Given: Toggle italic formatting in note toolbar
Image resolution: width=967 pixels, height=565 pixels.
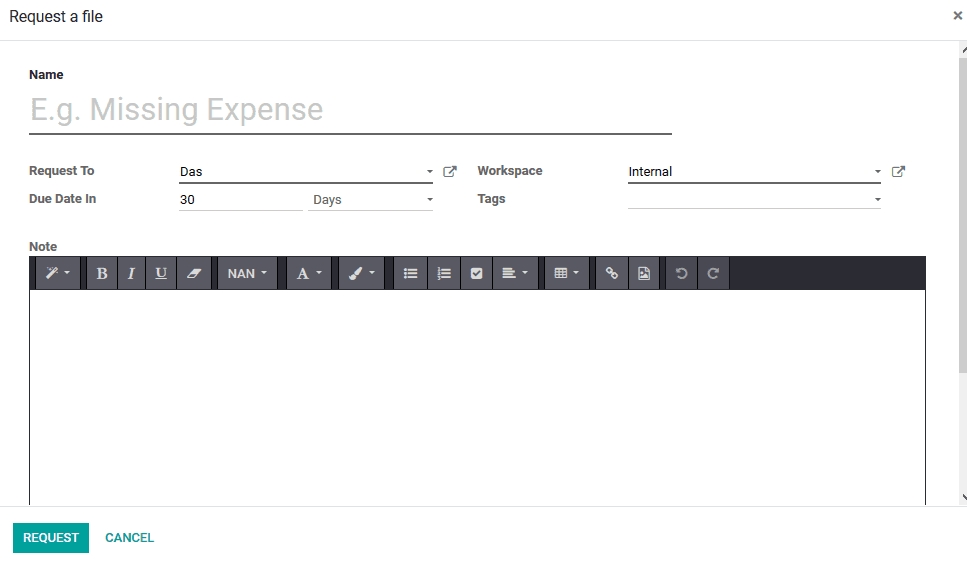Looking at the screenshot, I should (x=131, y=273).
